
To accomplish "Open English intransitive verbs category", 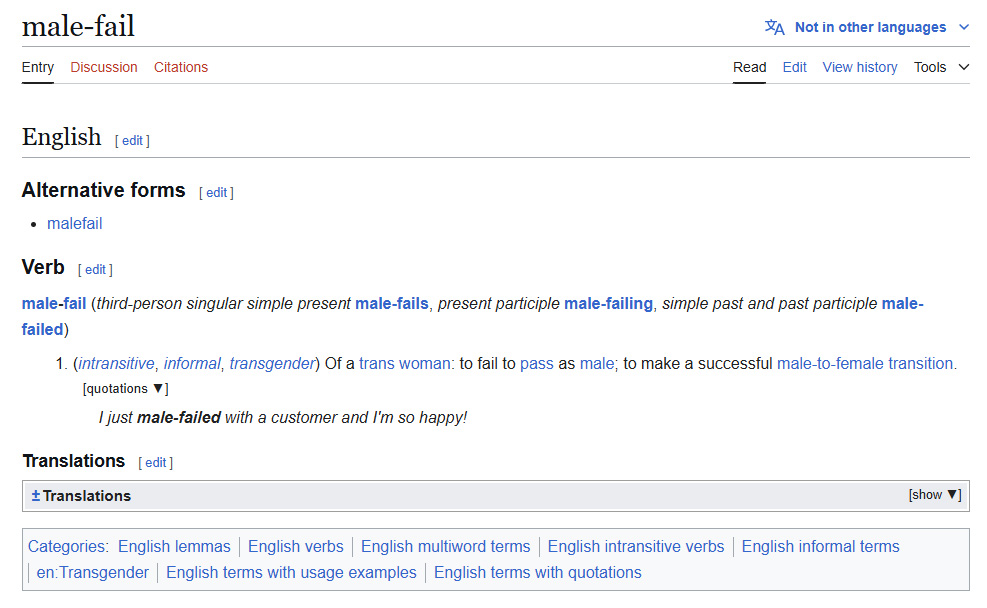I will (x=636, y=546).
